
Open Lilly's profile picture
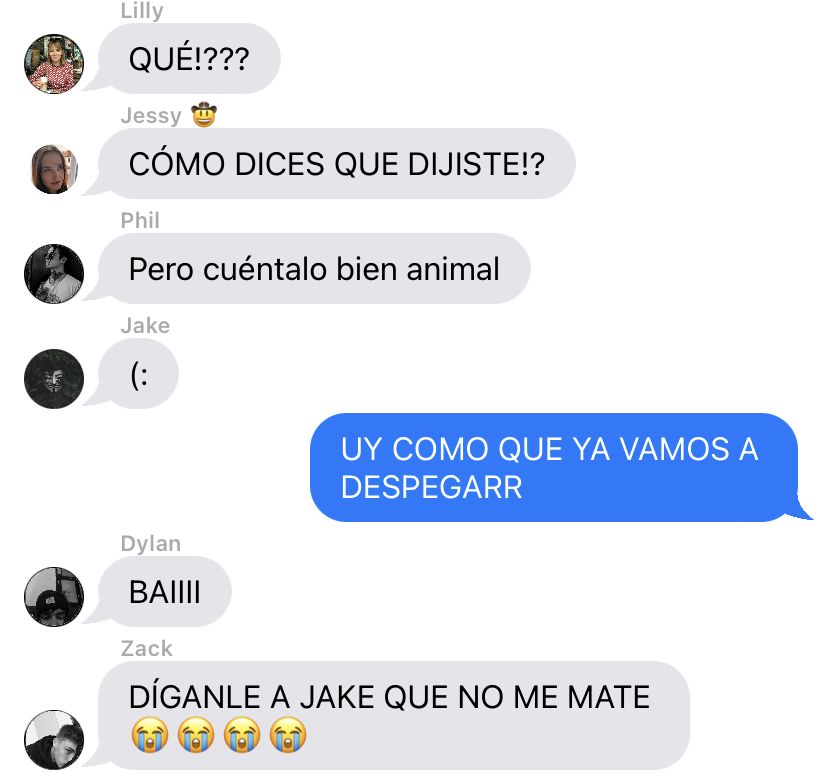(54, 64)
